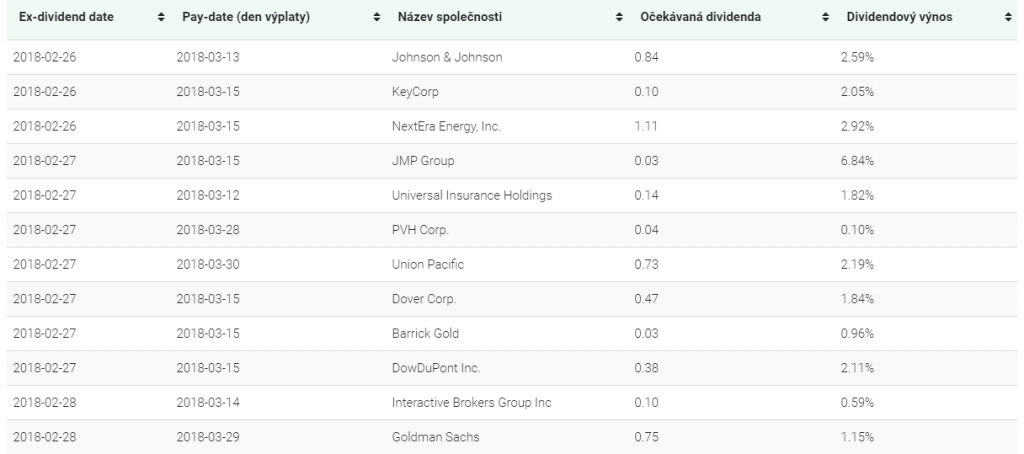Image resolution: width=1024 pixels, height=454 pixels.
Task: Click NextEra Energy, Inc. entry
Action: coord(446,126)
